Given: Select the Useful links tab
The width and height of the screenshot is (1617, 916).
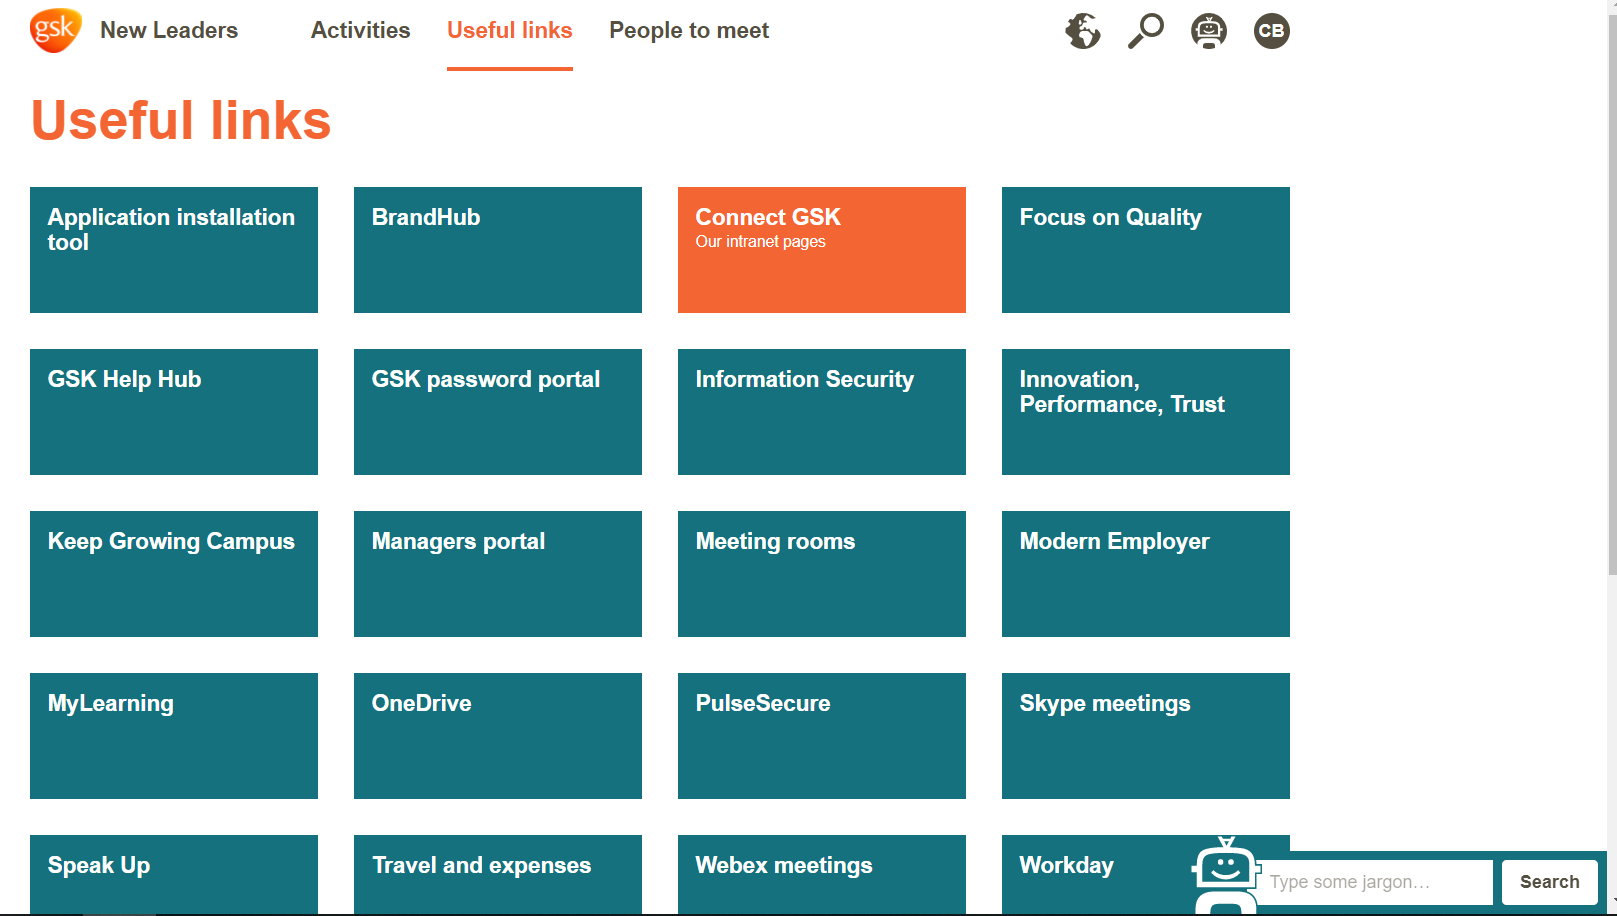Looking at the screenshot, I should coord(510,30).
